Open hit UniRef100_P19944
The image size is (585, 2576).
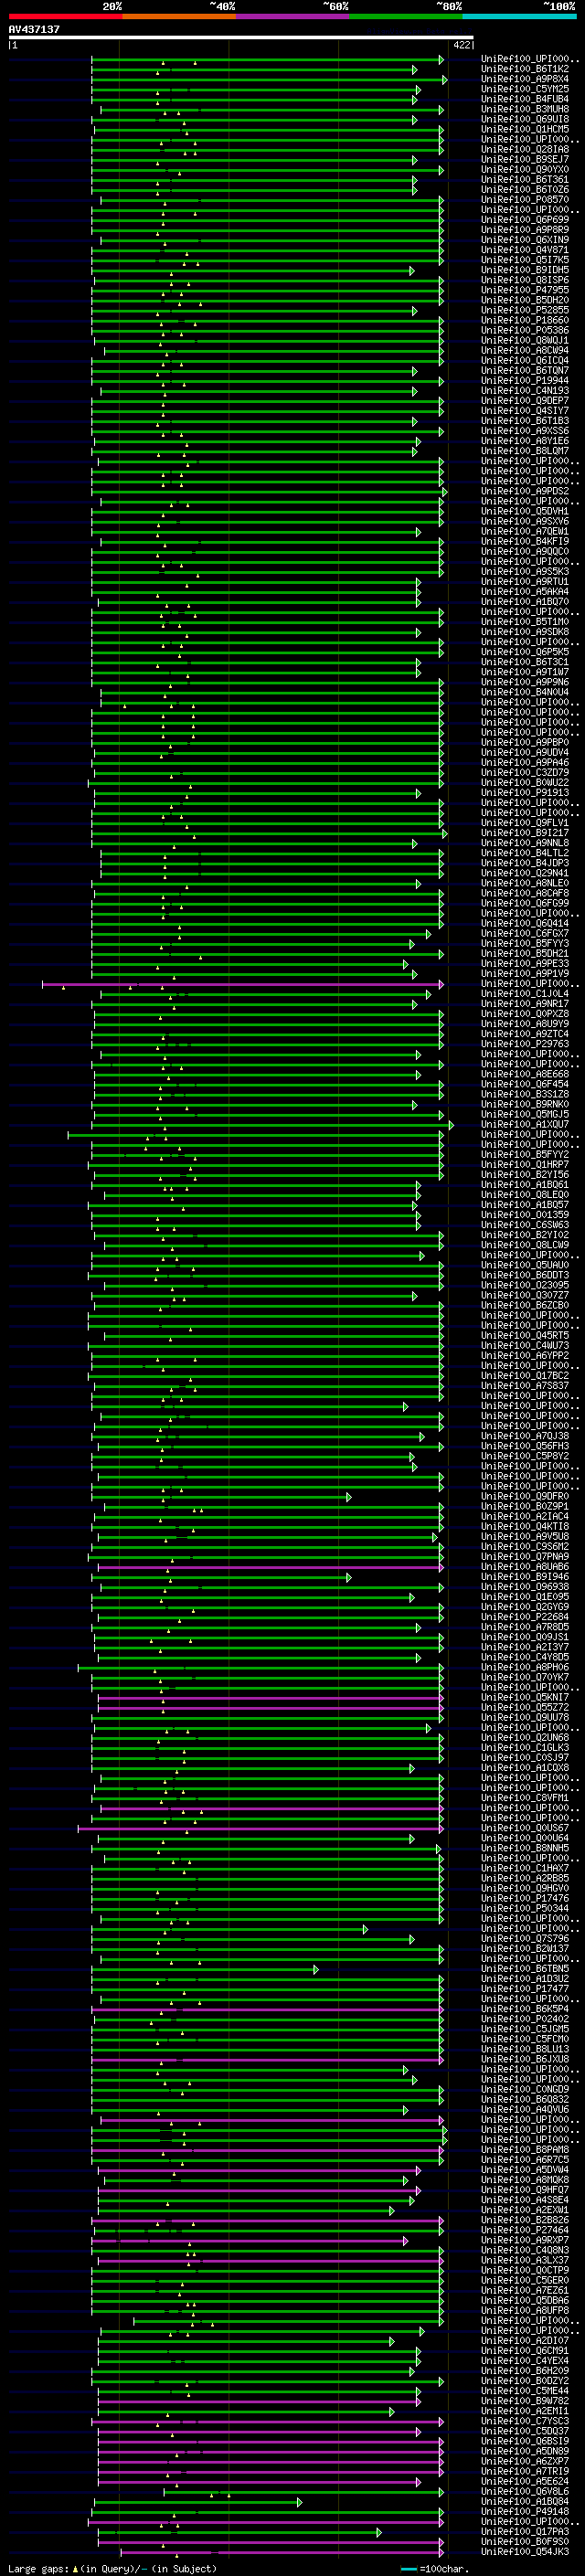[525, 381]
